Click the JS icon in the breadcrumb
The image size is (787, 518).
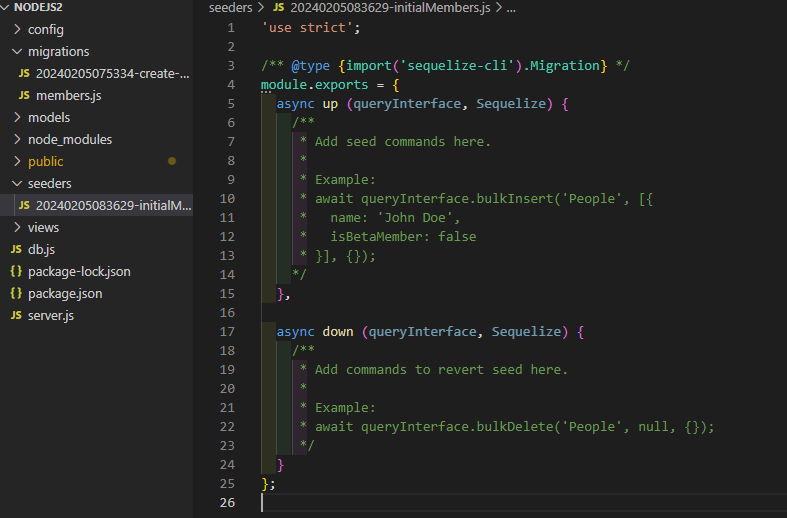pos(279,8)
